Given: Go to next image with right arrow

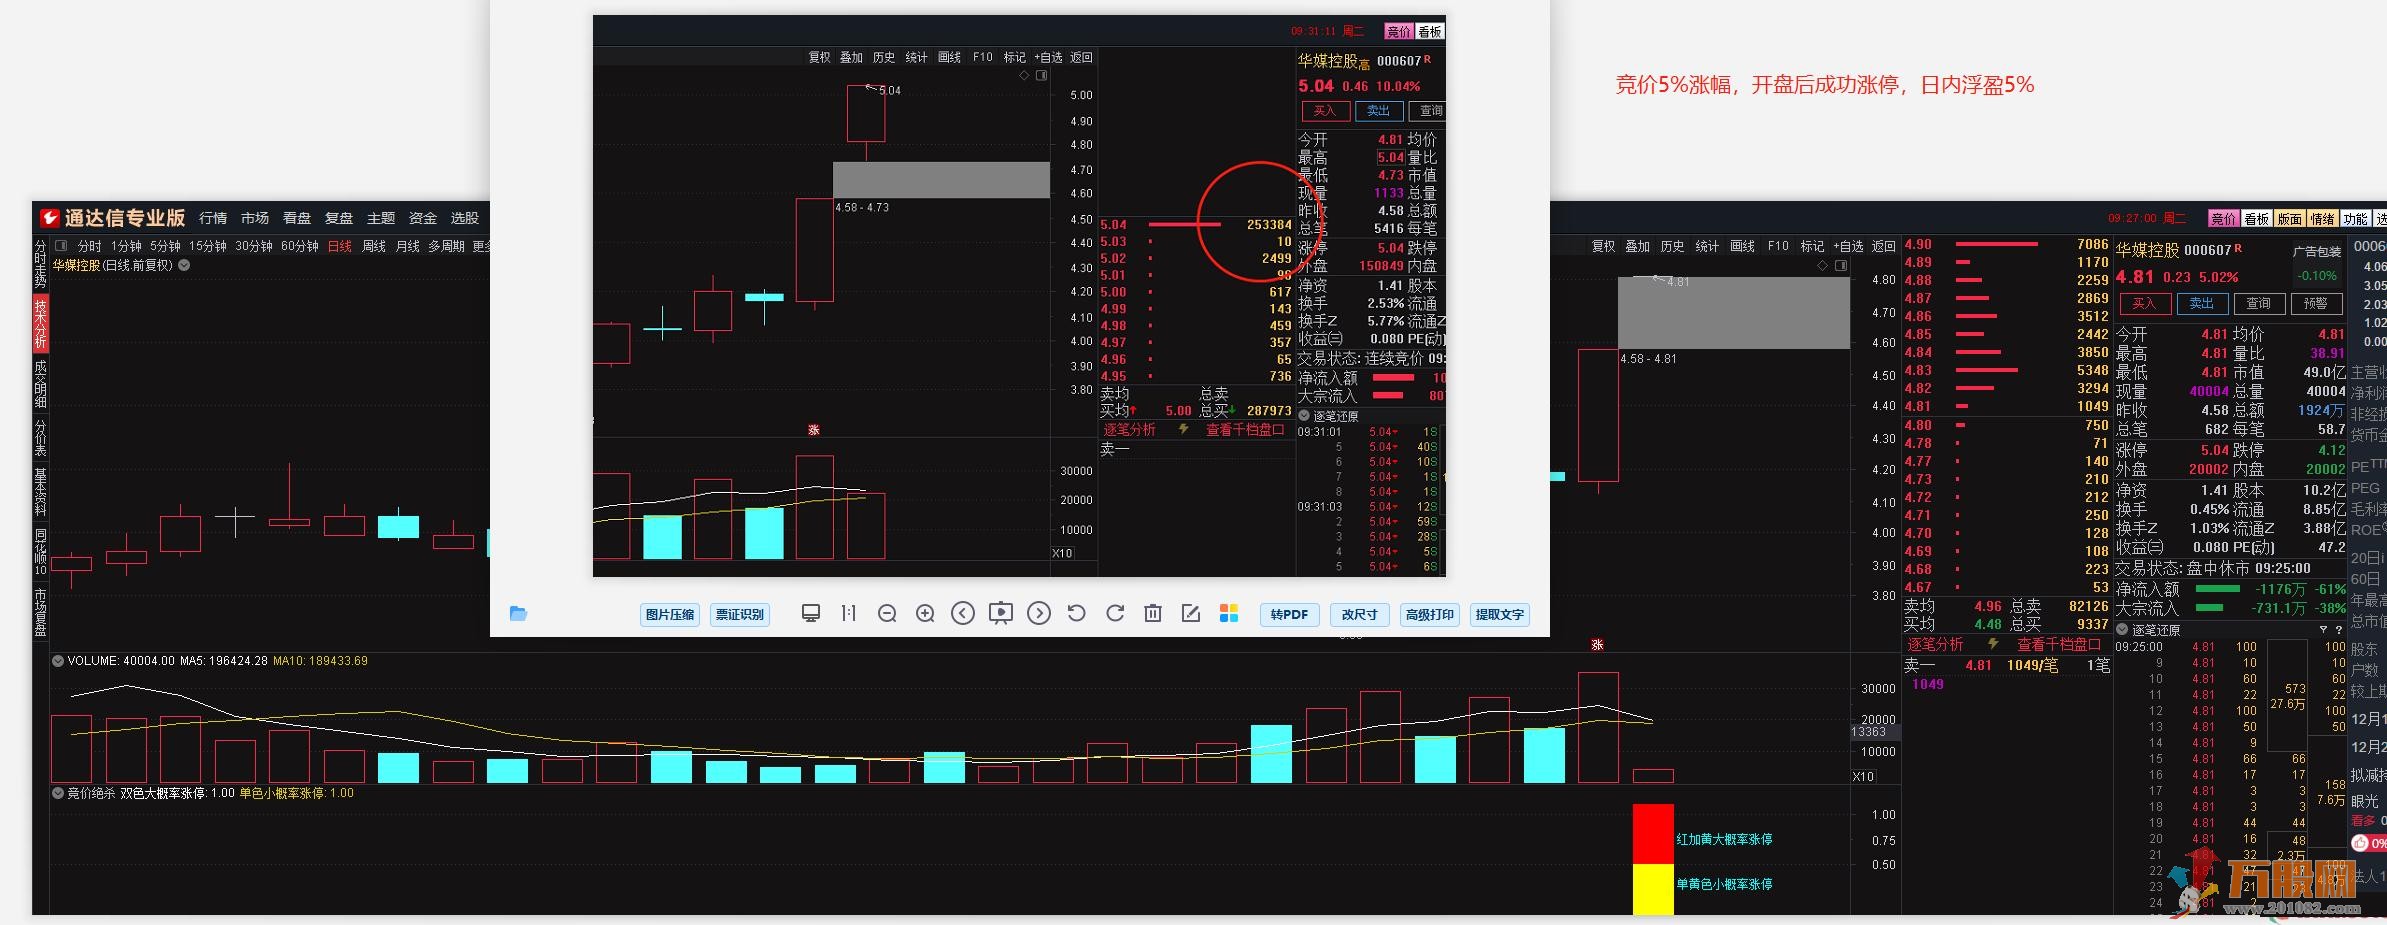Looking at the screenshot, I should click(1039, 613).
